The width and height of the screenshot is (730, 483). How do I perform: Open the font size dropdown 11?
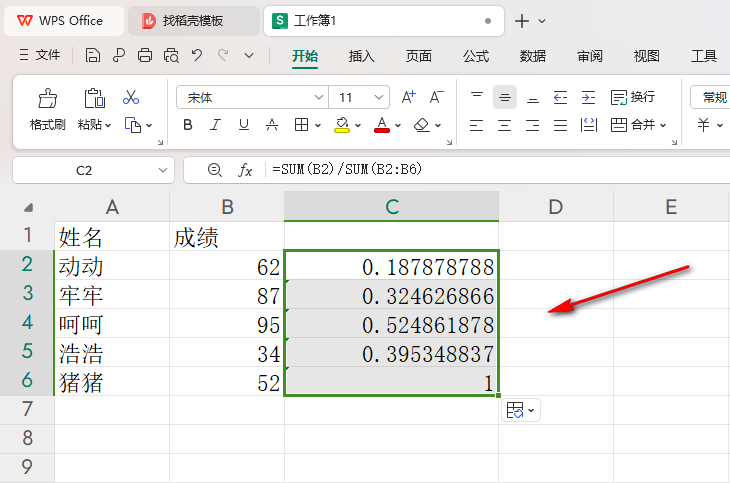379,97
